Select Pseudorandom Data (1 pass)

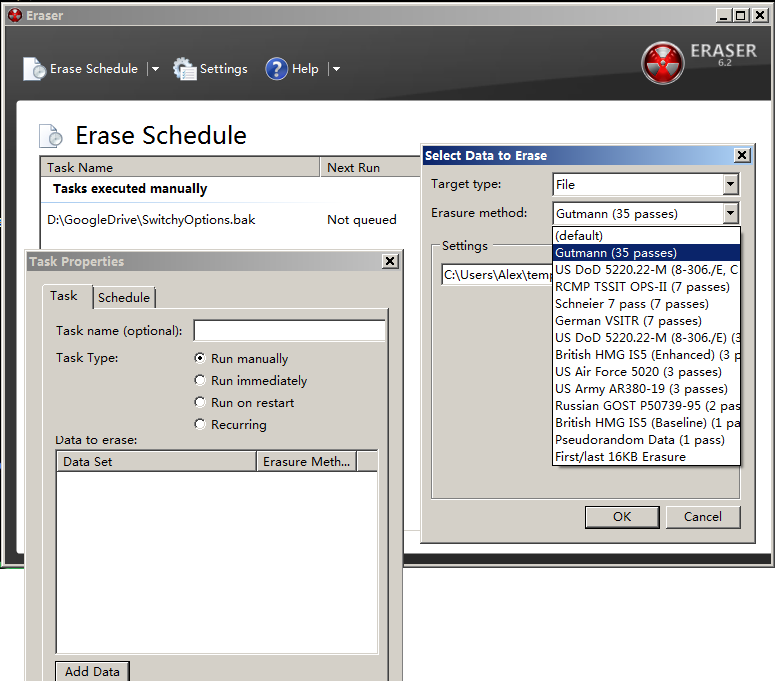click(x=646, y=439)
